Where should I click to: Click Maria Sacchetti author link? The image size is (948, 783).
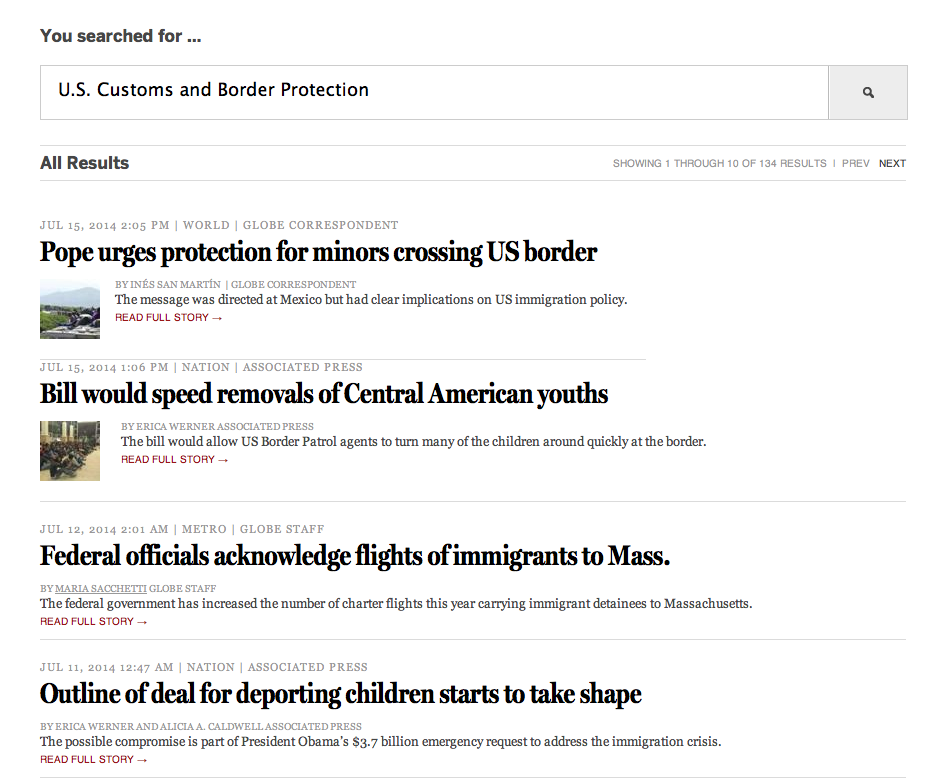click(101, 589)
